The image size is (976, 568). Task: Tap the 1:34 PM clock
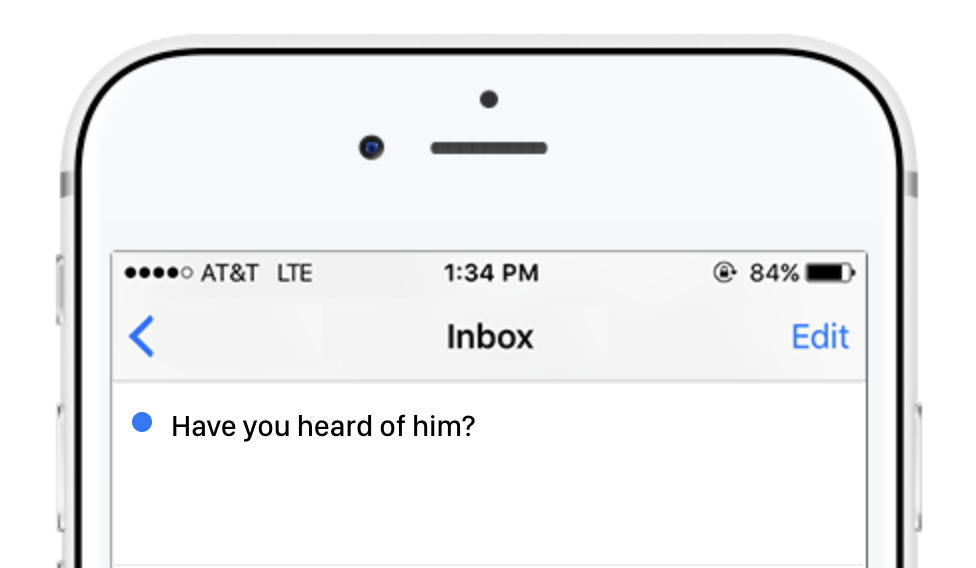coord(490,273)
